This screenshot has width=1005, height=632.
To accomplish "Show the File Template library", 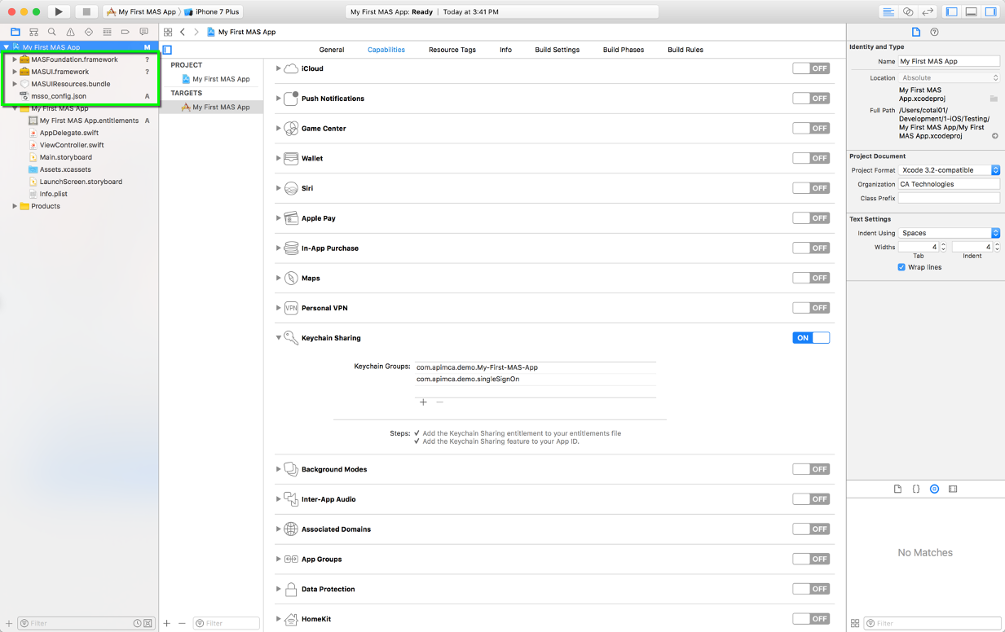I will (897, 489).
